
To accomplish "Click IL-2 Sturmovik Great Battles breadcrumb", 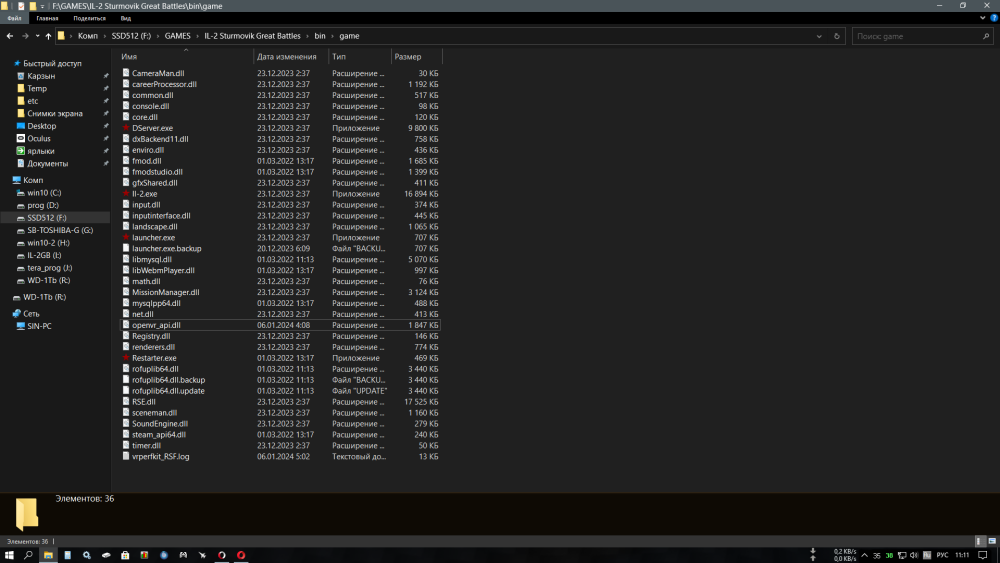I will [252, 36].
